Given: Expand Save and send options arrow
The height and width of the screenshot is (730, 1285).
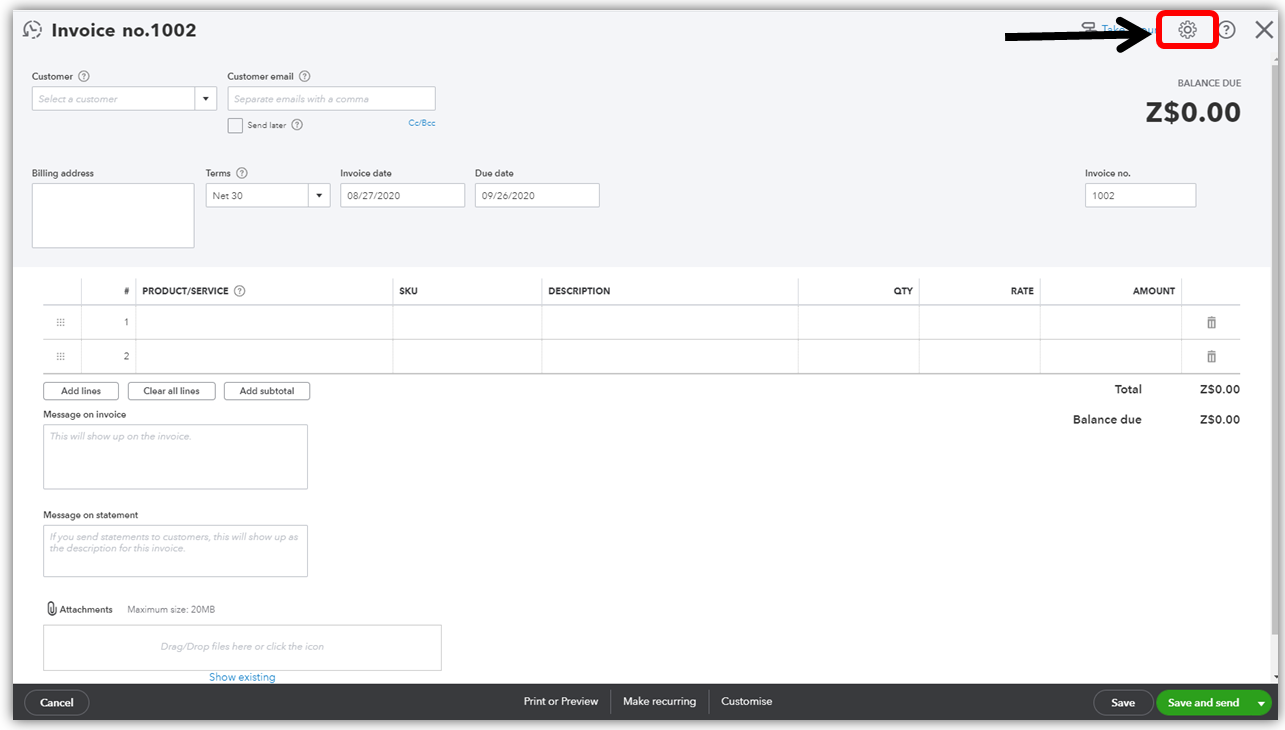Looking at the screenshot, I should (x=1261, y=703).
